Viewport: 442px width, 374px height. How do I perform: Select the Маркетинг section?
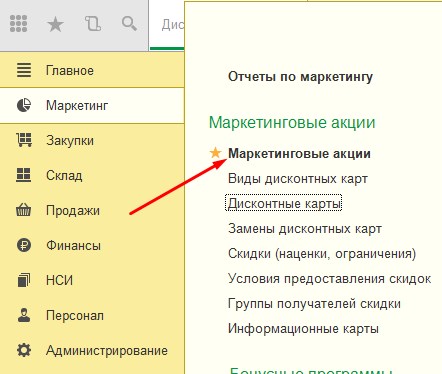point(92,105)
